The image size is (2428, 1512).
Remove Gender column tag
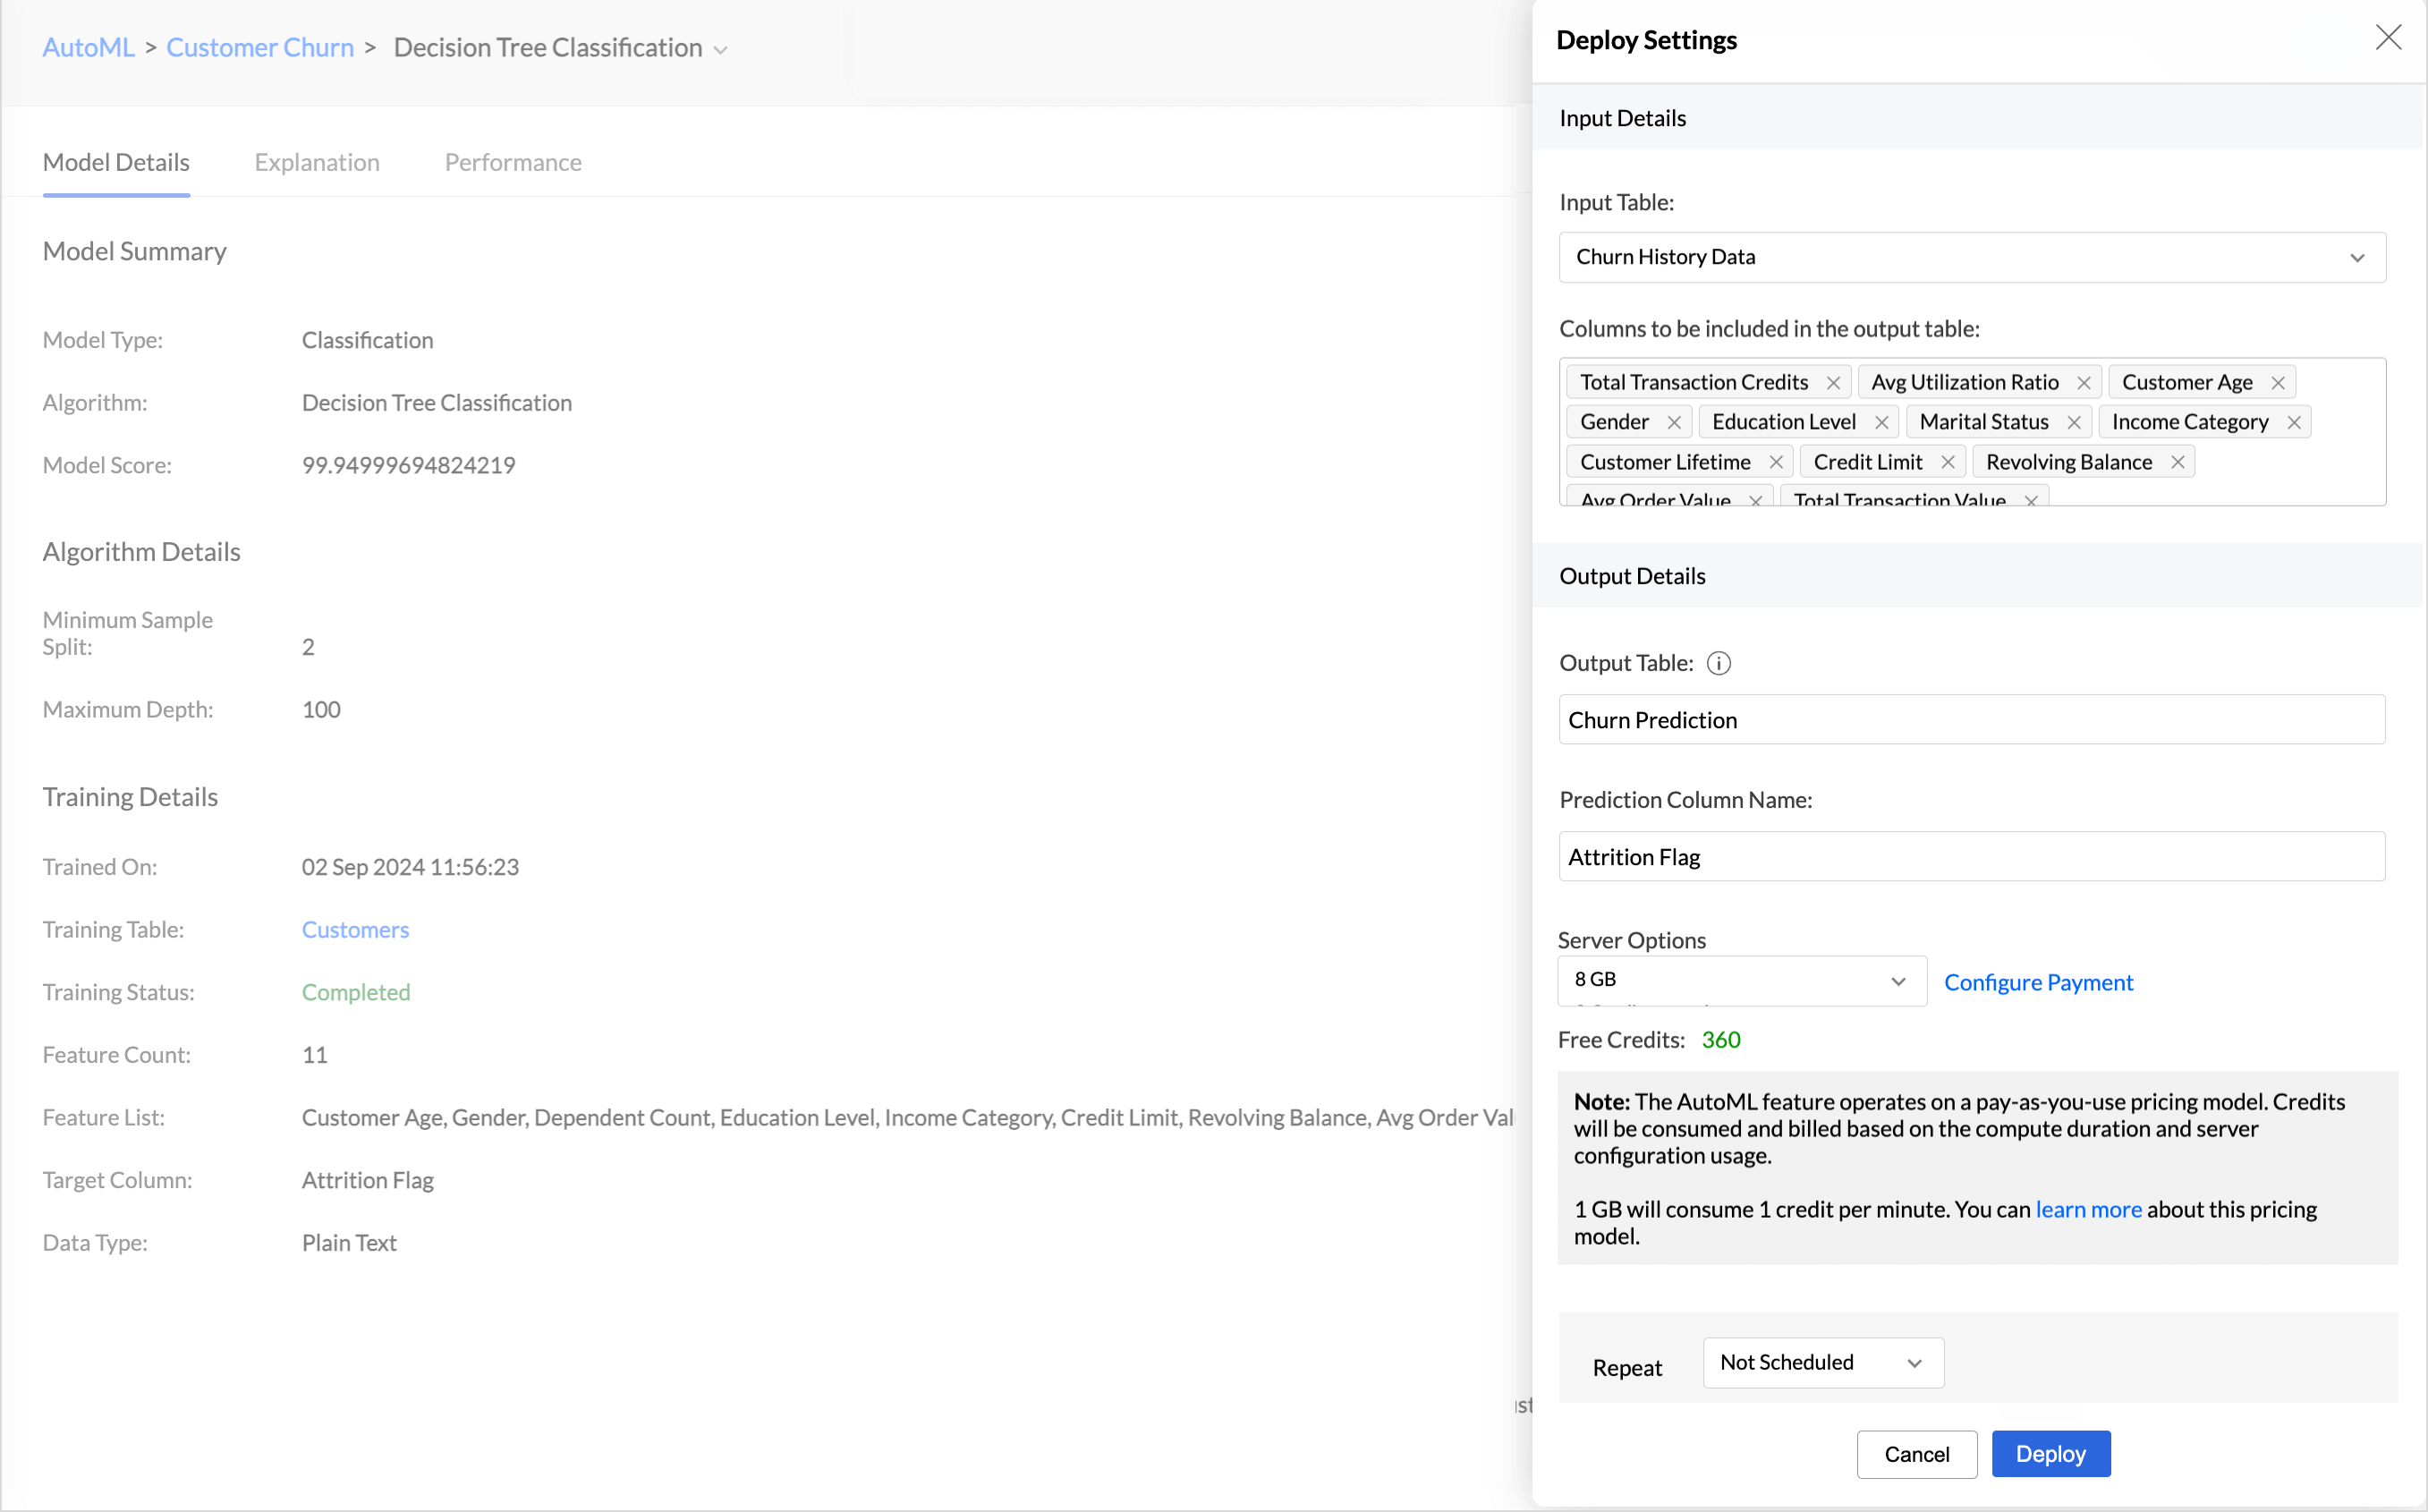1673,423
